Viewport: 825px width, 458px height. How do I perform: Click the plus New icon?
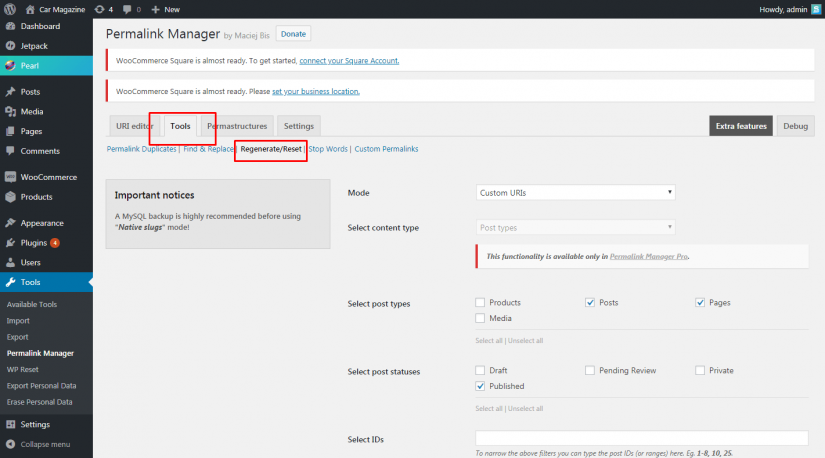[155, 9]
